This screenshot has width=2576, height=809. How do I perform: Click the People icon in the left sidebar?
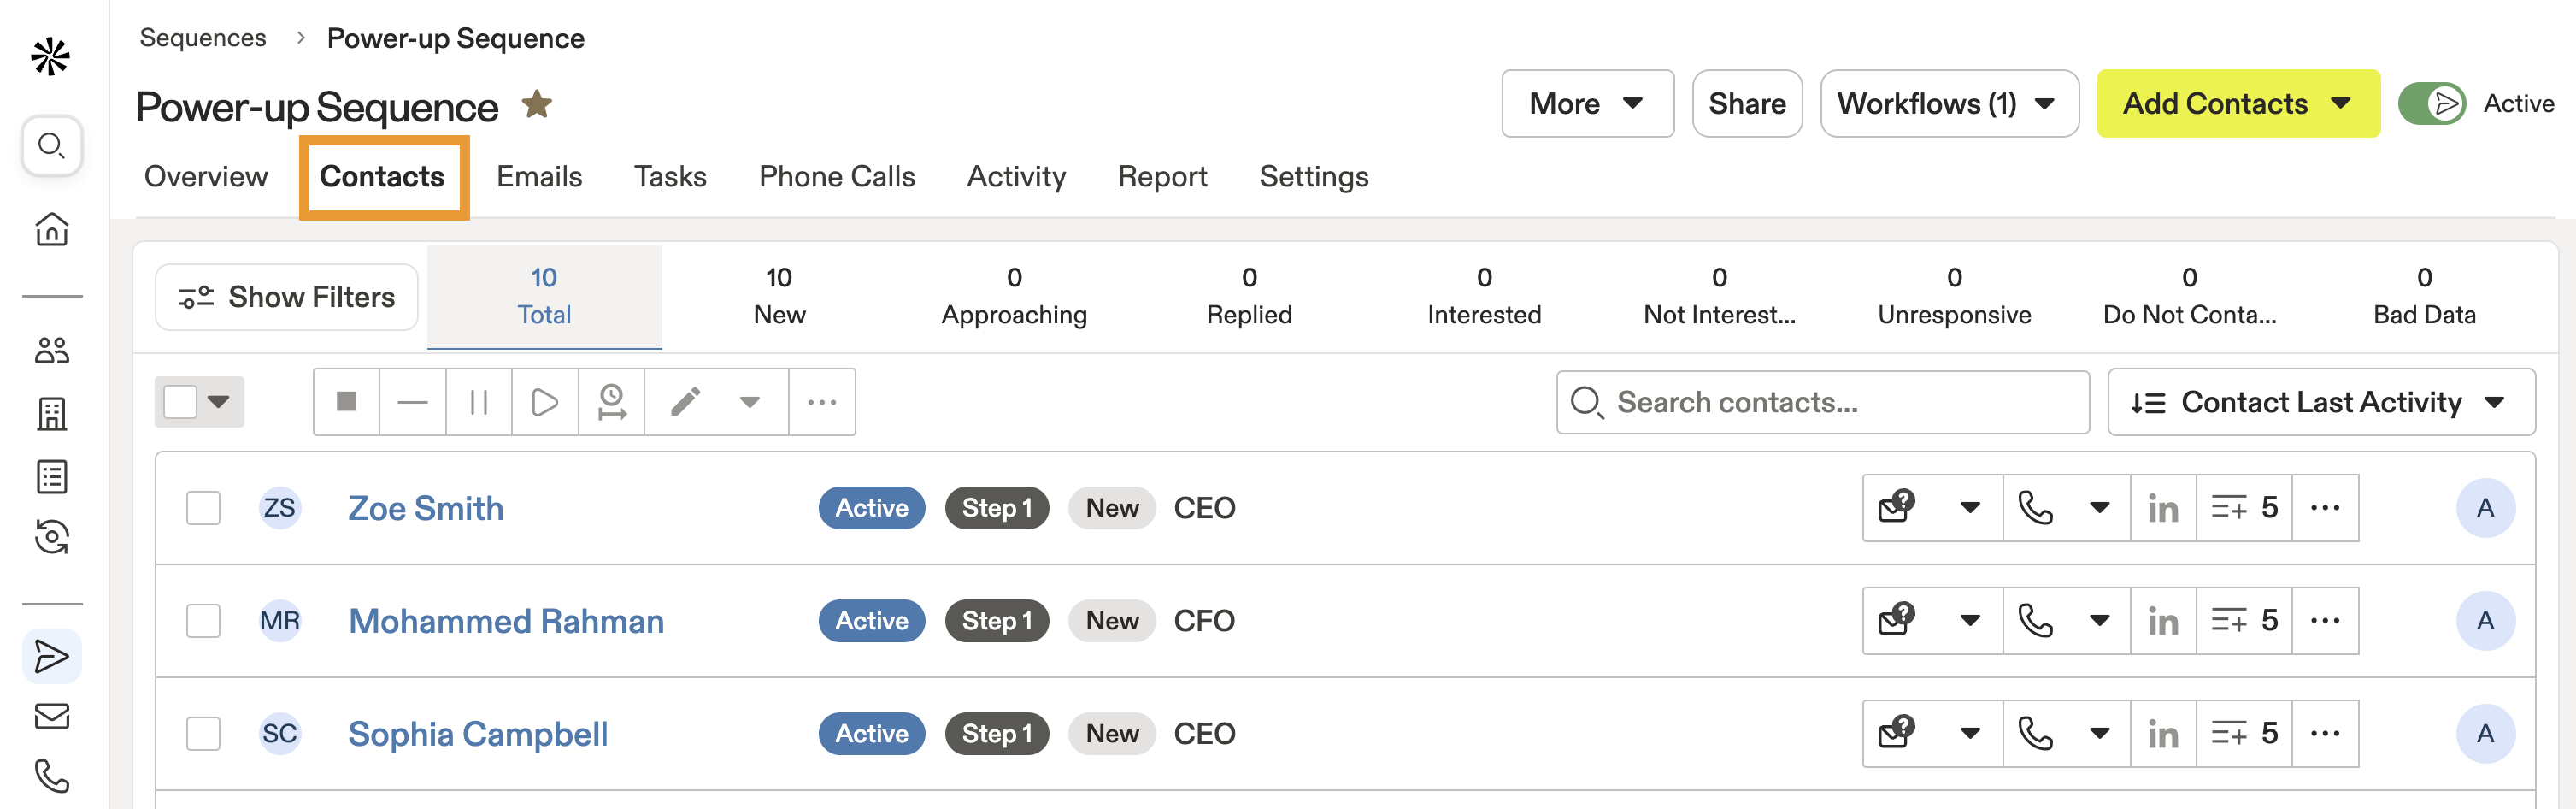coord(51,351)
